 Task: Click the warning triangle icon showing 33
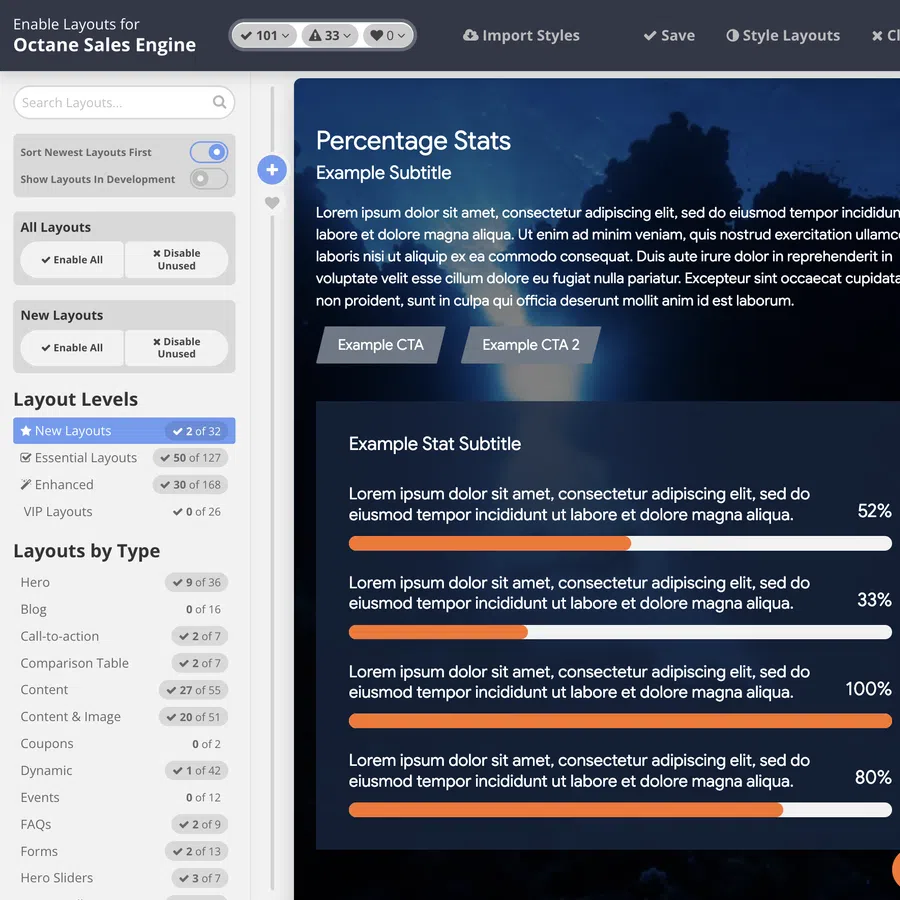click(315, 36)
